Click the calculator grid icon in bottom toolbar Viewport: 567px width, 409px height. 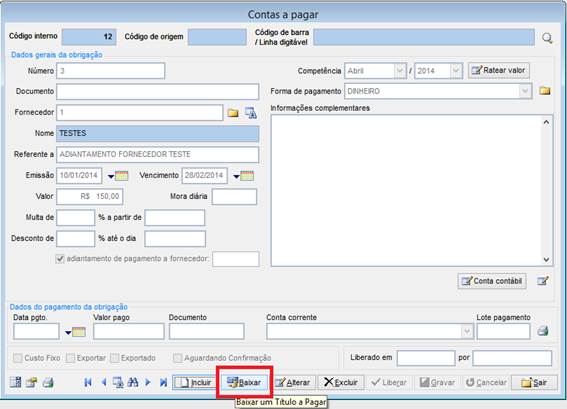pyautogui.click(x=15, y=382)
